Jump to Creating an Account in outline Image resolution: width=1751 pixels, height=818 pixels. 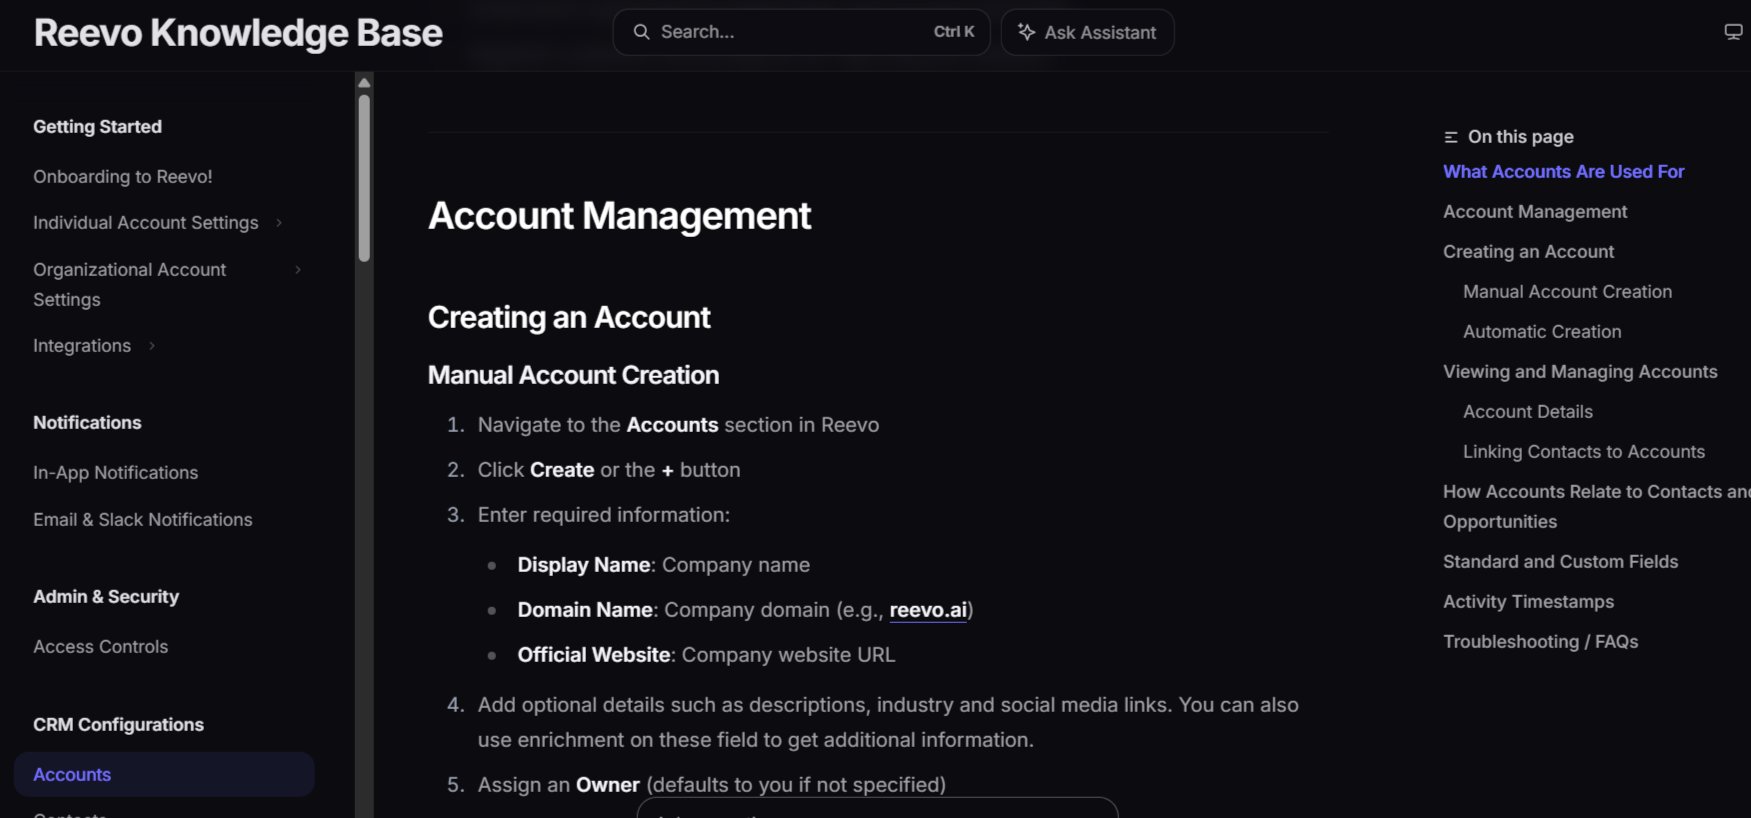tap(1529, 252)
